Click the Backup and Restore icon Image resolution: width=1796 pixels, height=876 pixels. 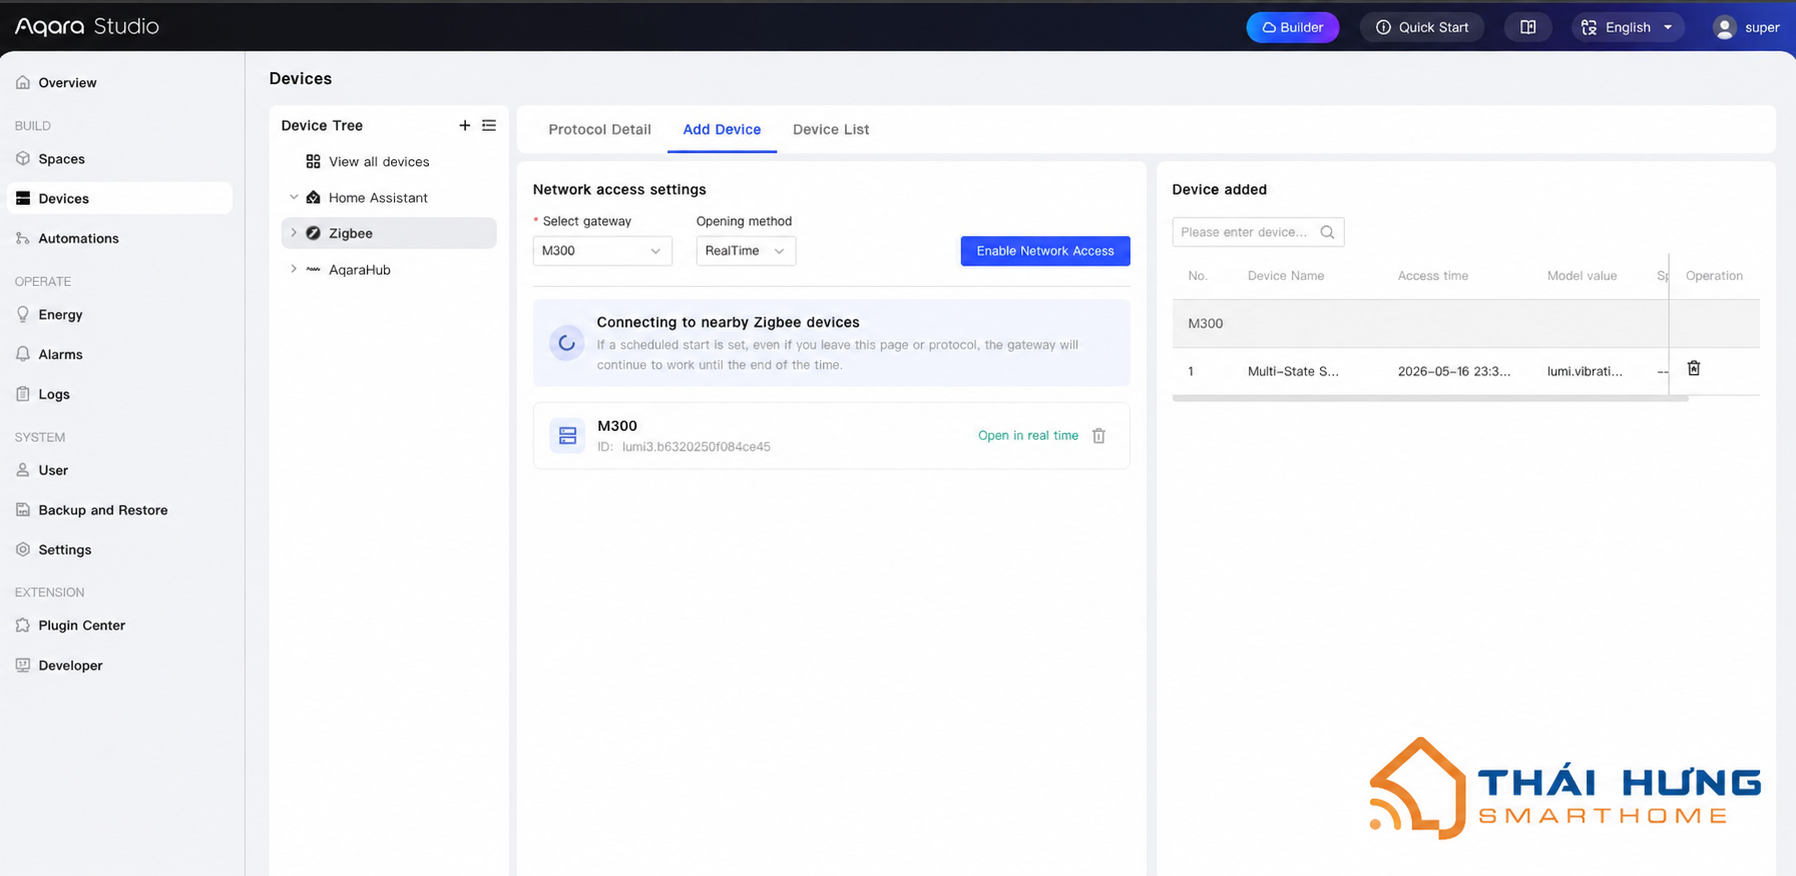23,510
